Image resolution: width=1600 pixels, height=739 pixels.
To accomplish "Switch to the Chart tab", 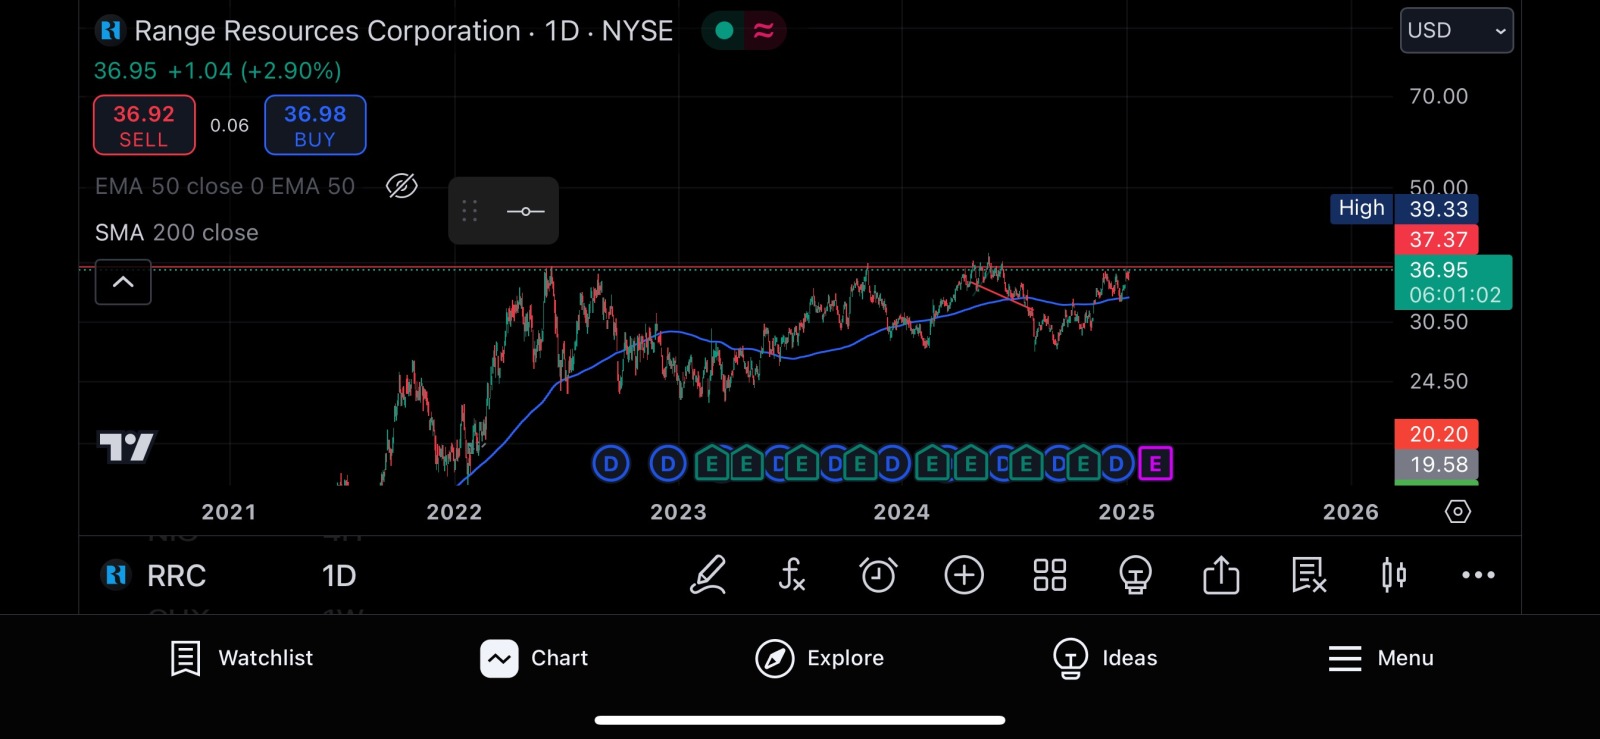I will (x=534, y=658).
